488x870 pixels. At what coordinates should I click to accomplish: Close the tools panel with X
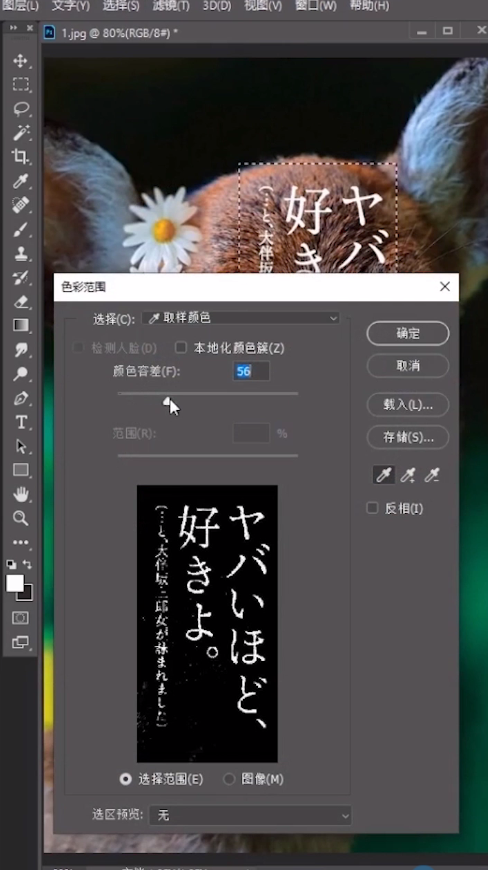tap(29, 28)
